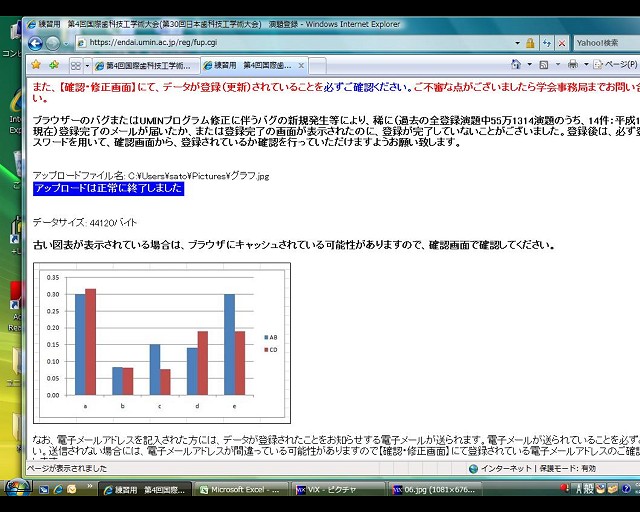Viewport: 640px width, 512px height.
Task: Expand the feeds dropdown arrow
Action: click(x=558, y=65)
